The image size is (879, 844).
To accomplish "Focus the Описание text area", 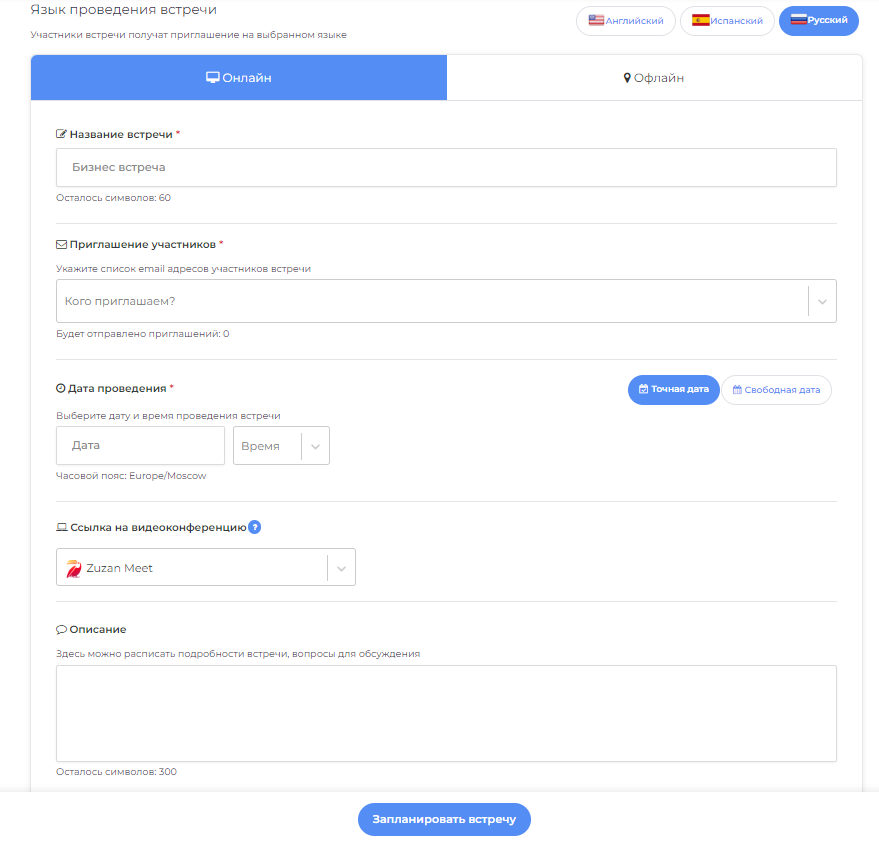I will (x=446, y=713).
